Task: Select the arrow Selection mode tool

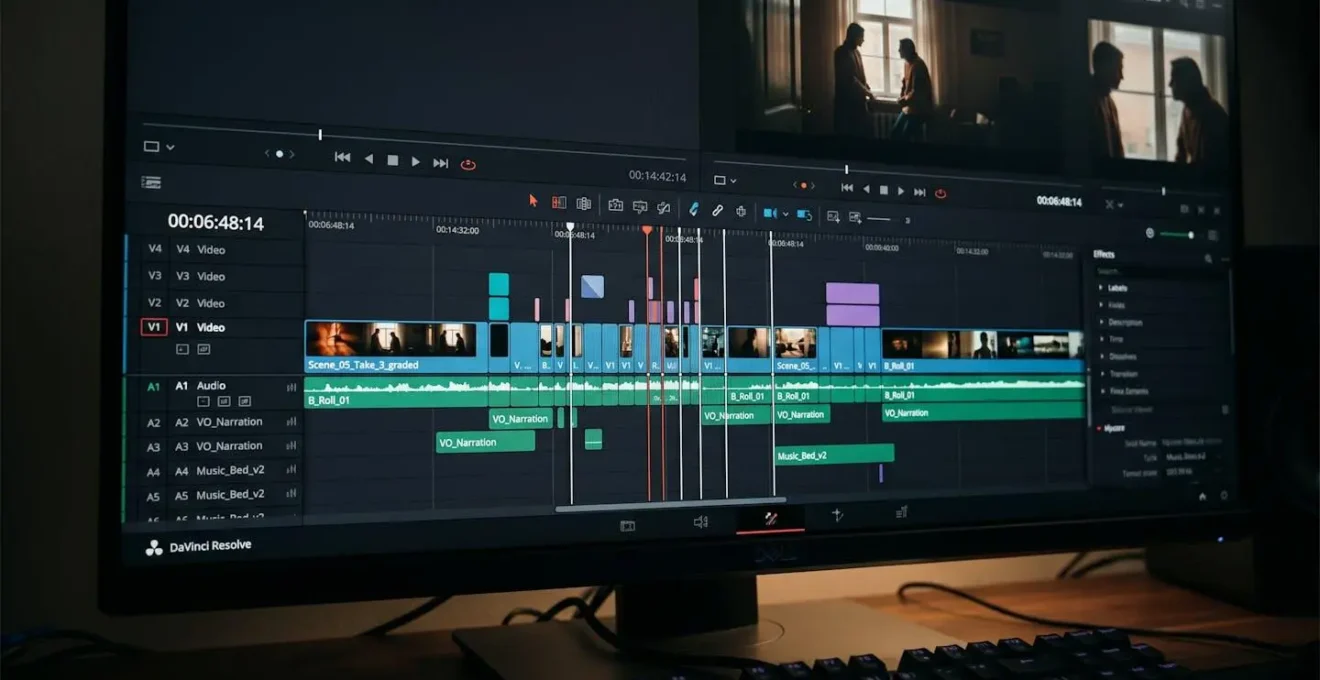Action: point(533,201)
